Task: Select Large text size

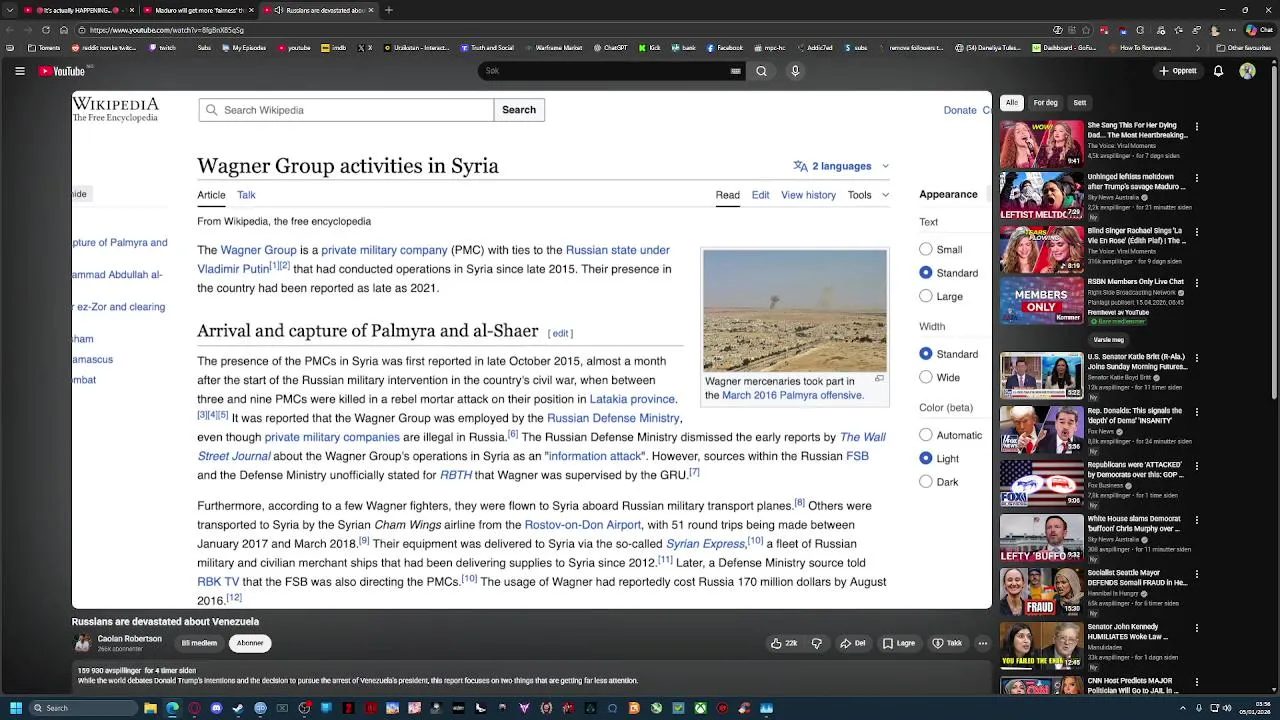Action: (x=926, y=296)
